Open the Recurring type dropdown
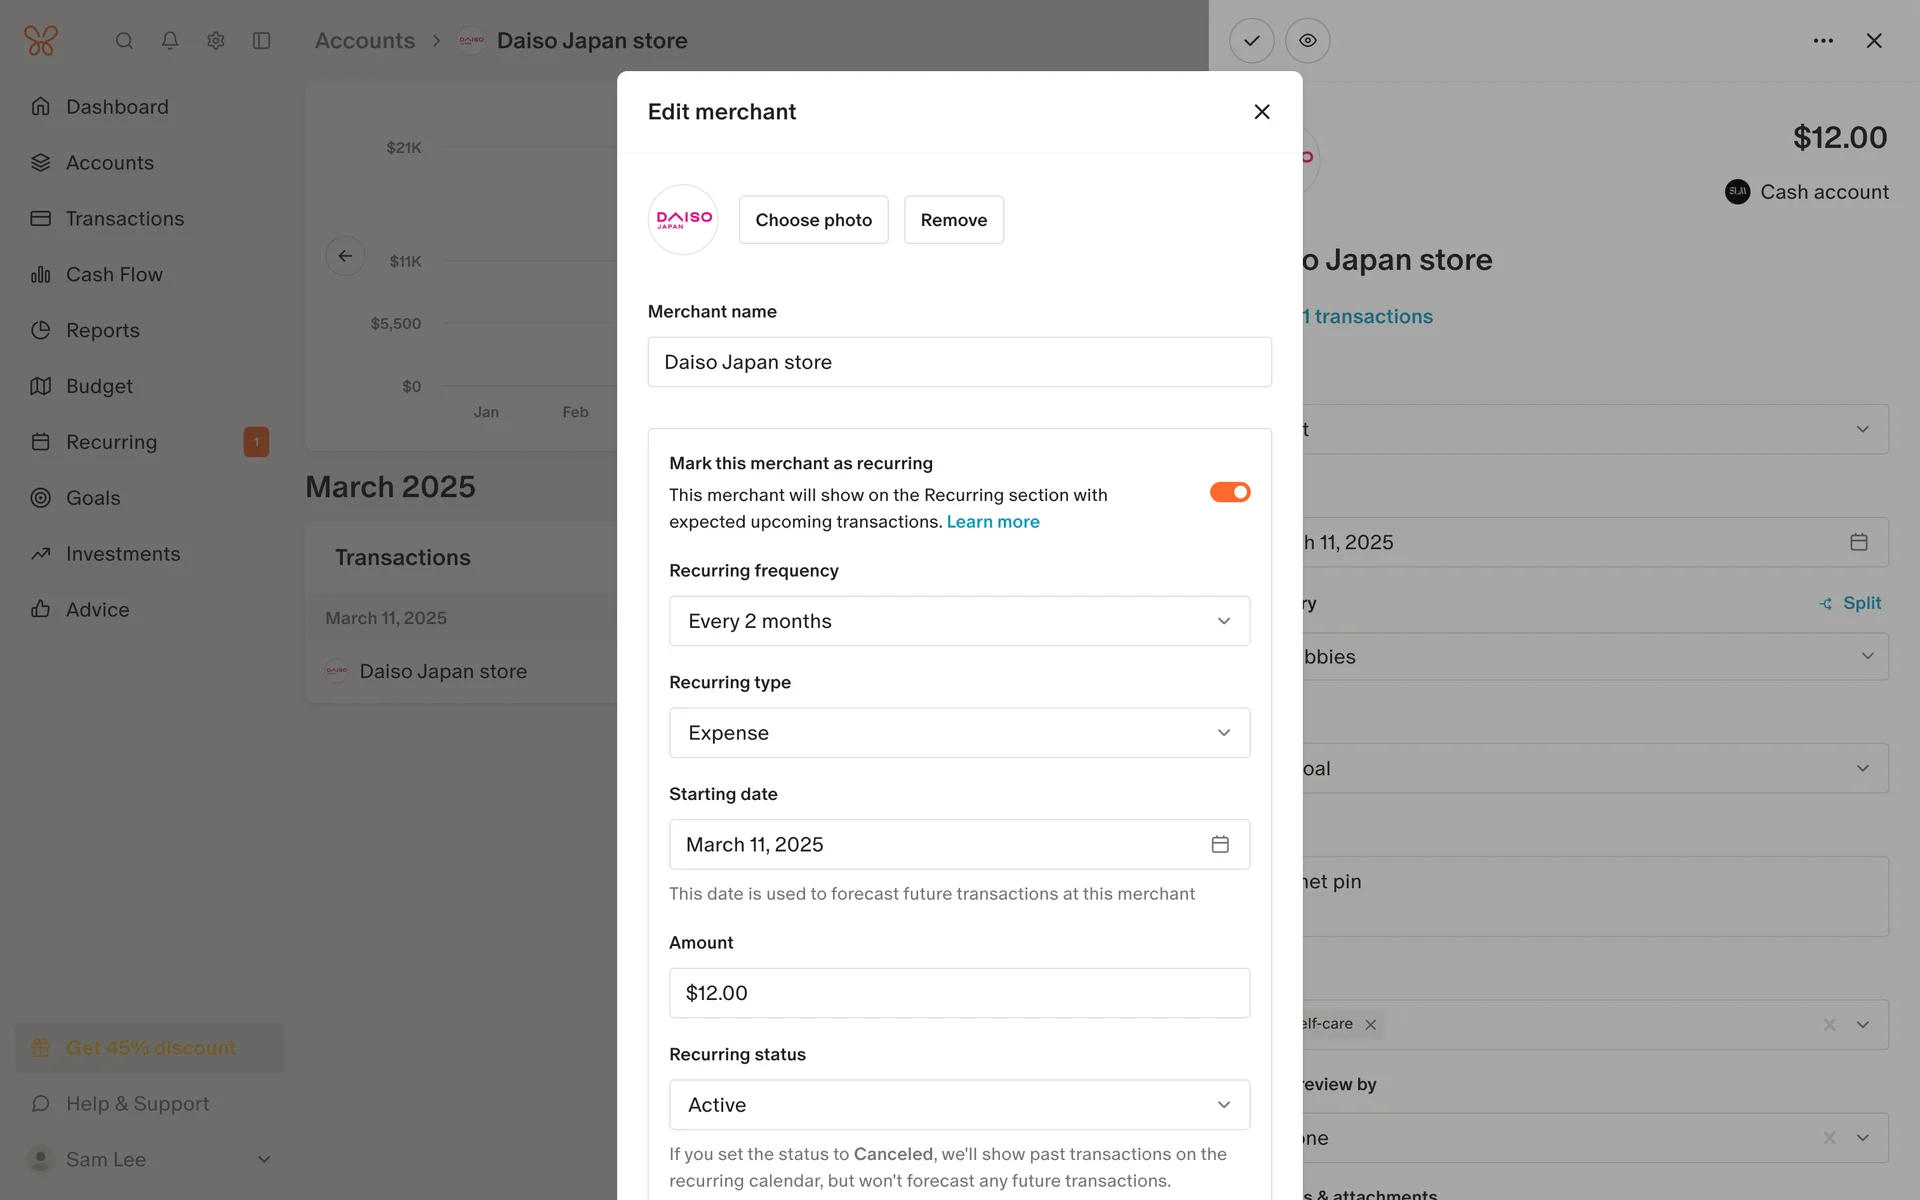This screenshot has width=1920, height=1200. pos(959,733)
